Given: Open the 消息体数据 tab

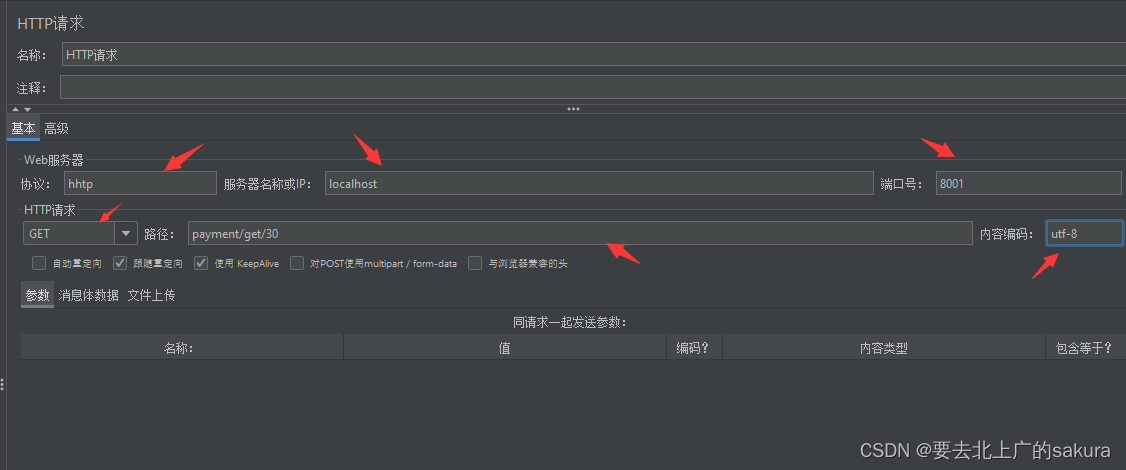Looking at the screenshot, I should 89,295.
